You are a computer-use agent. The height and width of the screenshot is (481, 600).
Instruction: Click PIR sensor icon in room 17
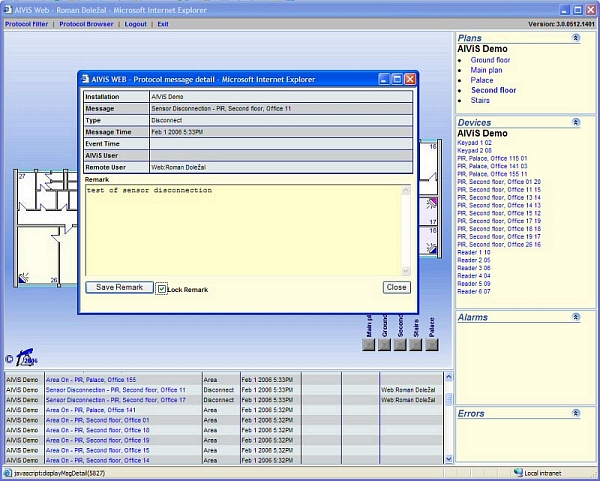(432, 203)
